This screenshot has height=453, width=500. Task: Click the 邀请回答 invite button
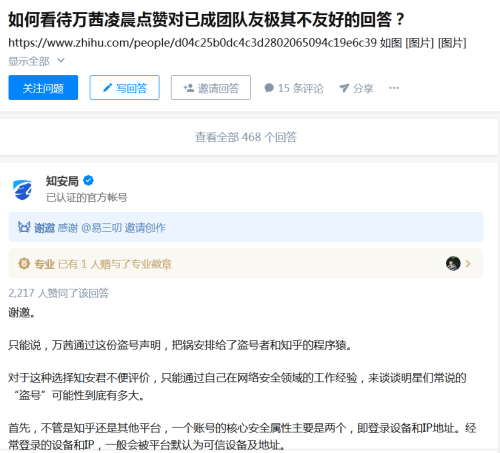point(211,88)
